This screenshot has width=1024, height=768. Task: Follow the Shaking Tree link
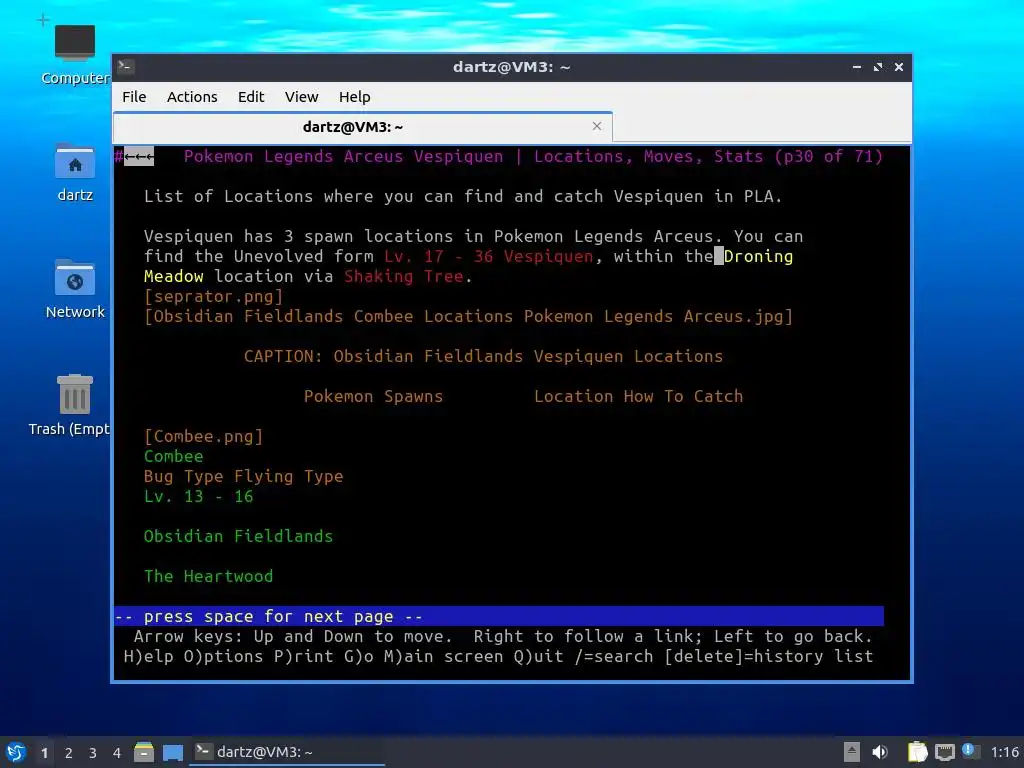[404, 276]
